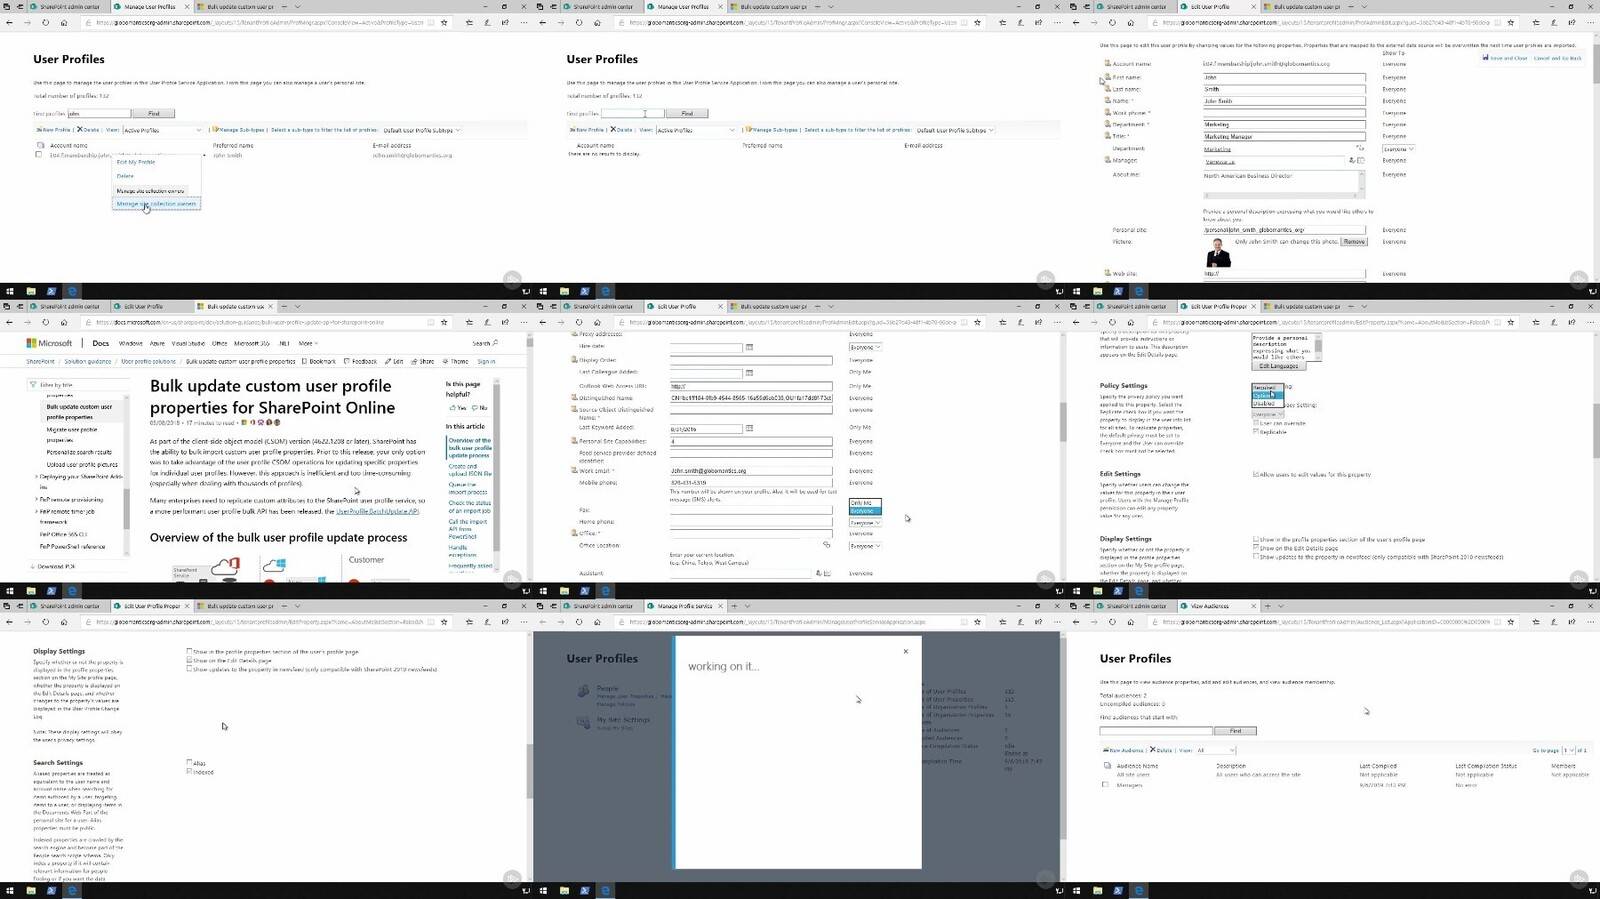The image size is (1600, 899).
Task: Click the 'Find audiences that start with' input box
Action: (1156, 731)
